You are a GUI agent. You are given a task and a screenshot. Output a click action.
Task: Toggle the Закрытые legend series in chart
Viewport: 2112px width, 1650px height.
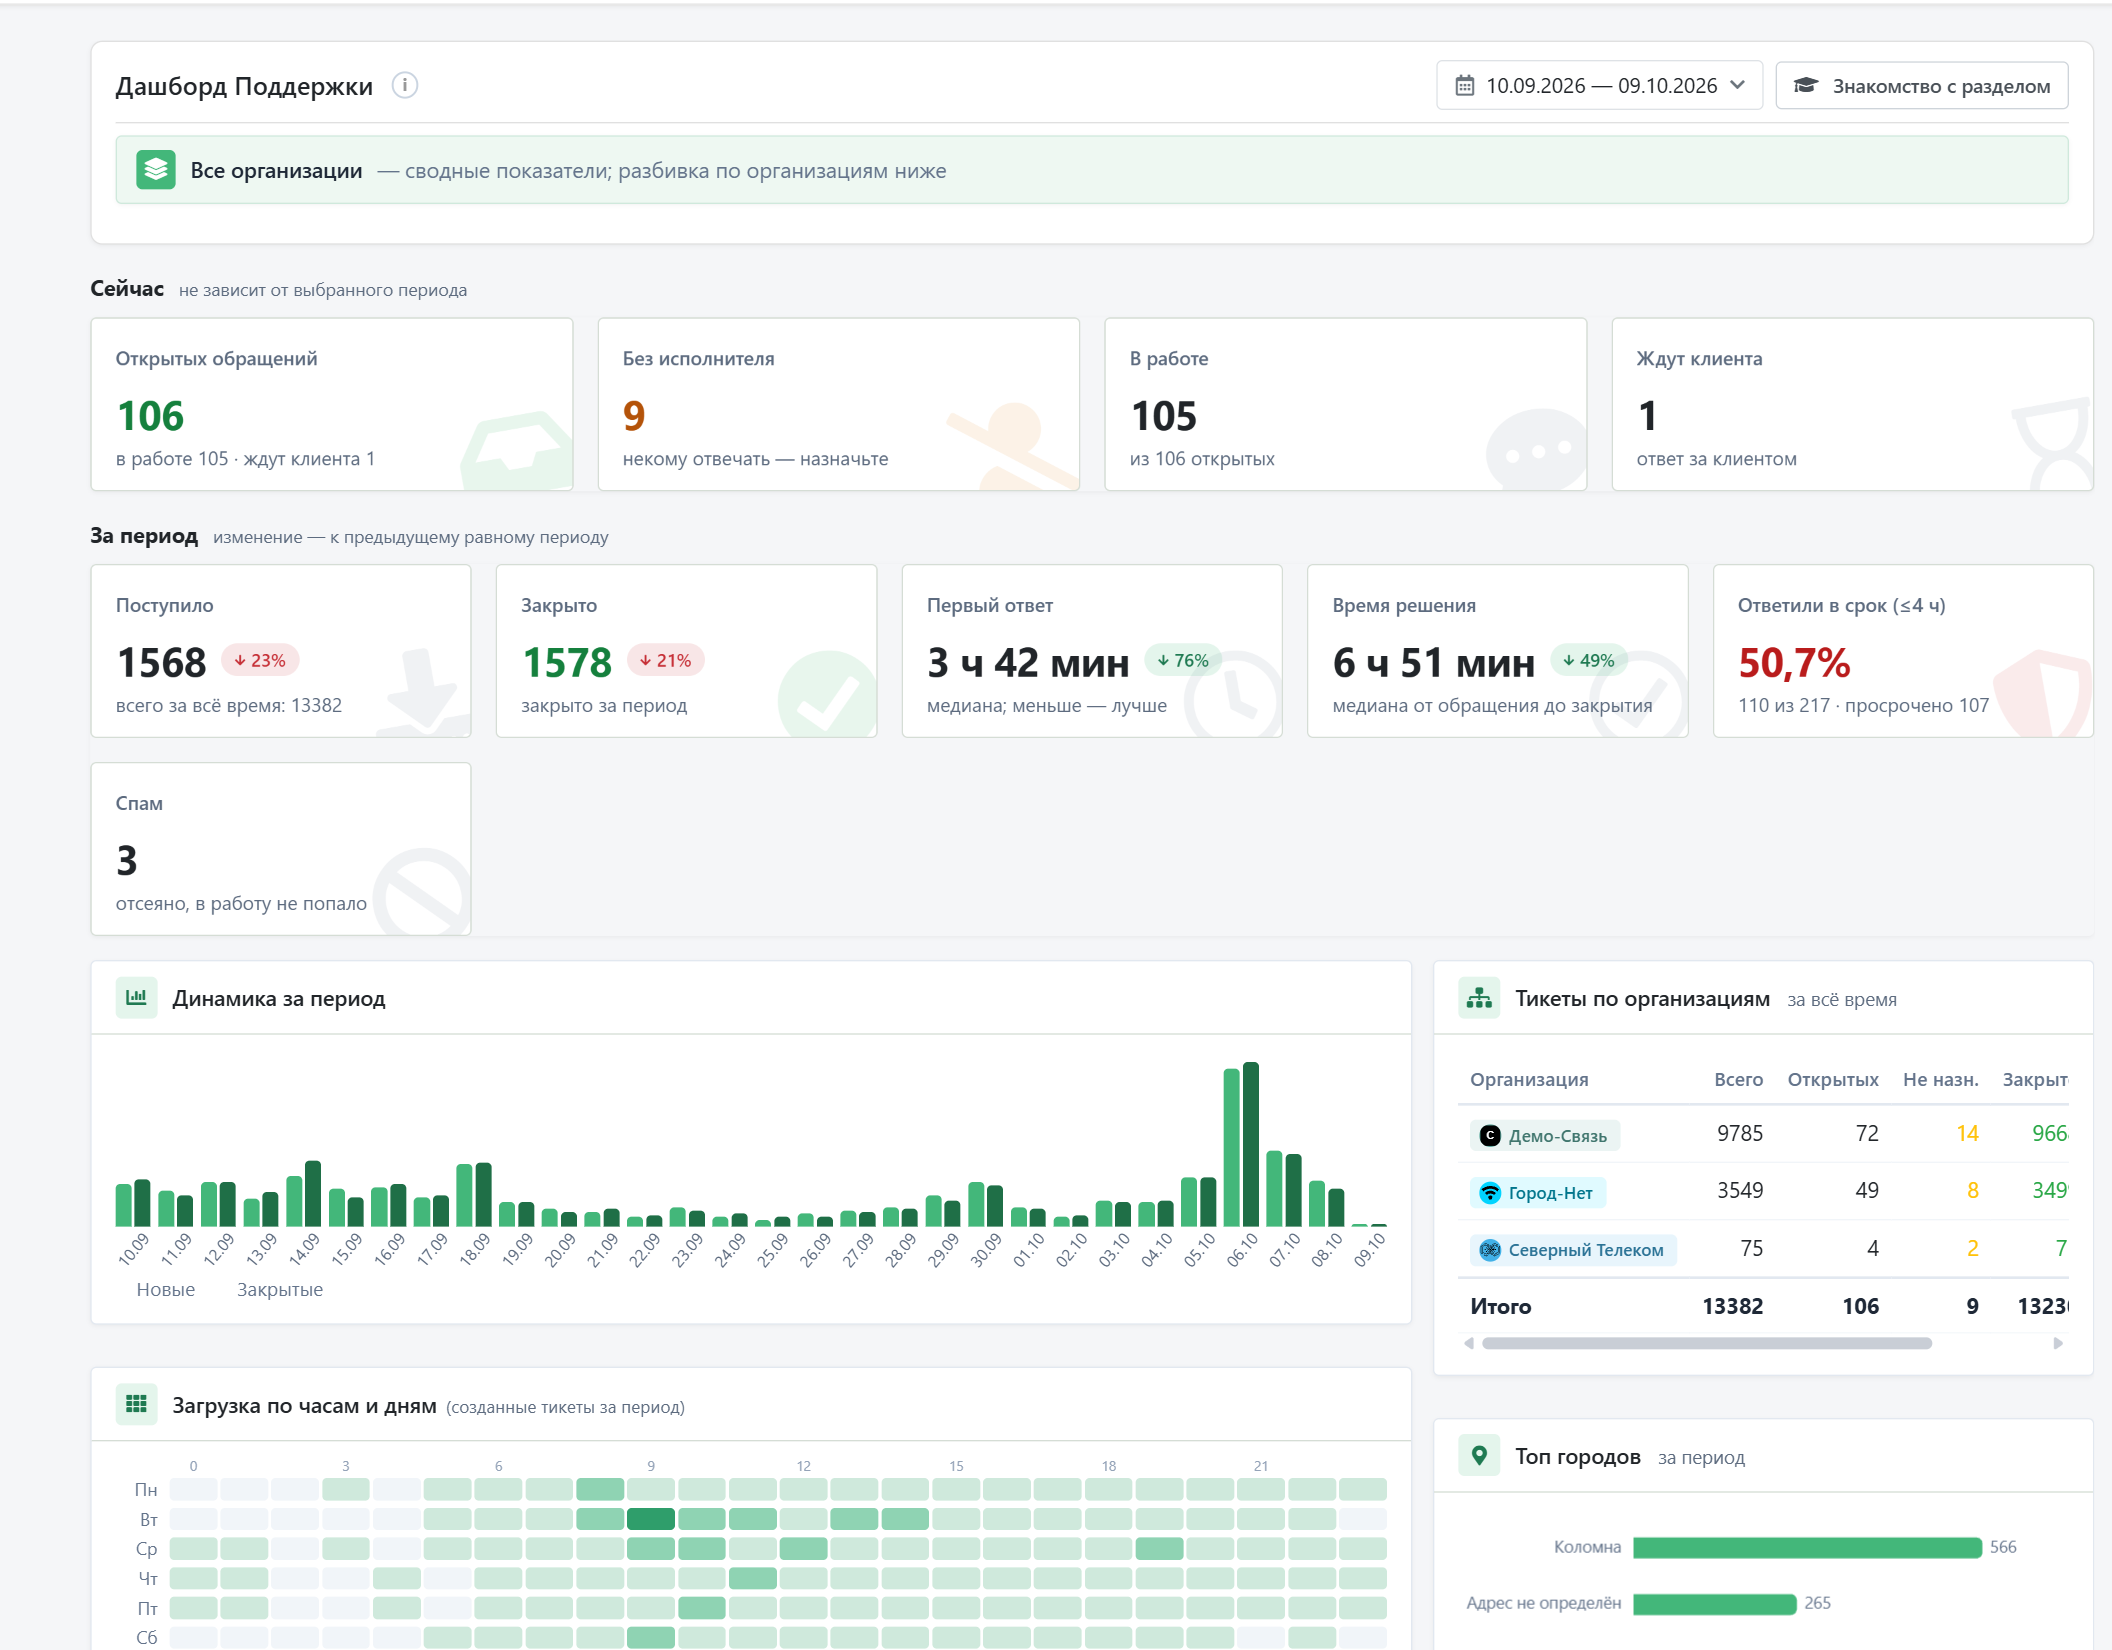[x=280, y=1289]
